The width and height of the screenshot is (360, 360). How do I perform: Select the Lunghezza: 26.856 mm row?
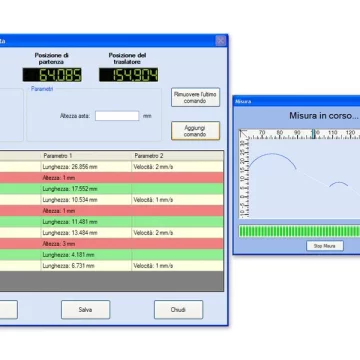111,167
